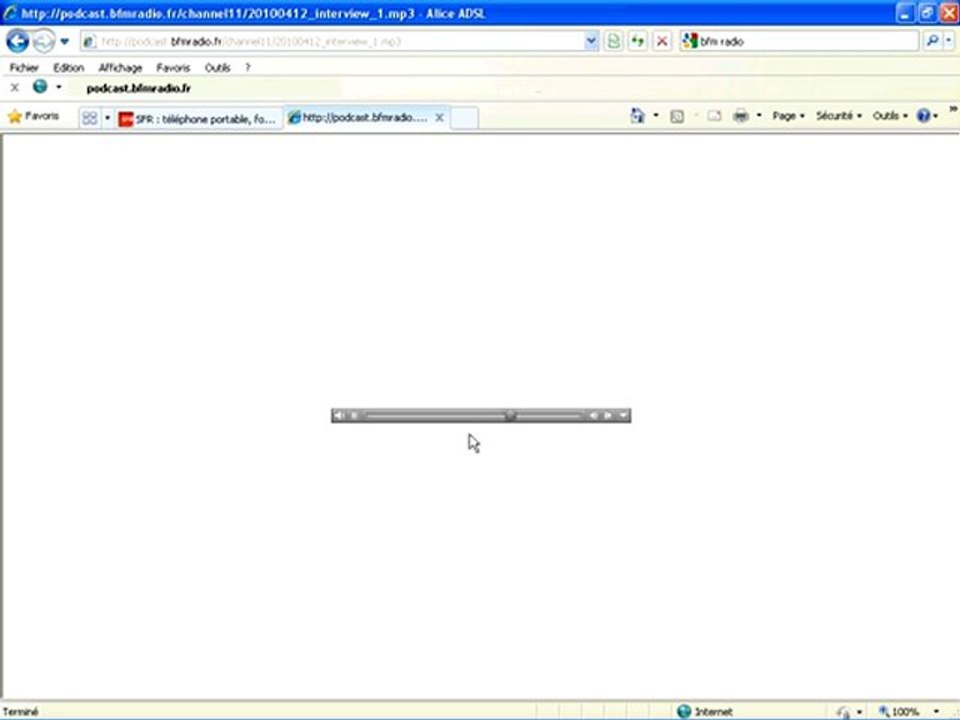
Task: Open the tab list dropdown arrow
Action: [107, 118]
